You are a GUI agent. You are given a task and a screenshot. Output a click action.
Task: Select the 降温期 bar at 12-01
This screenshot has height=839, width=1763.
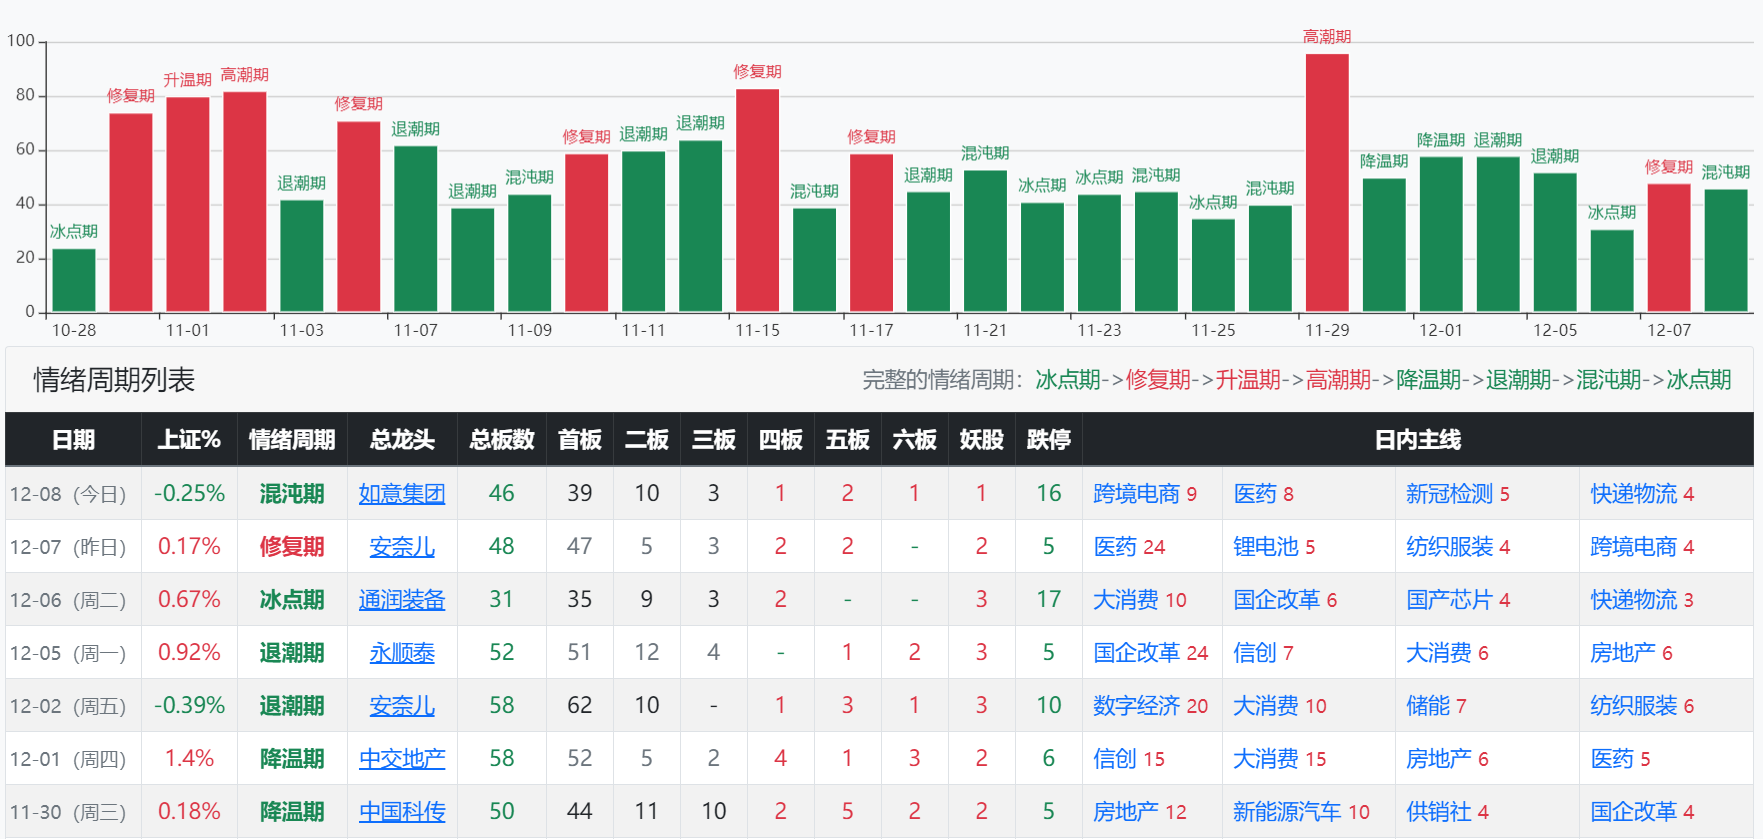1441,235
